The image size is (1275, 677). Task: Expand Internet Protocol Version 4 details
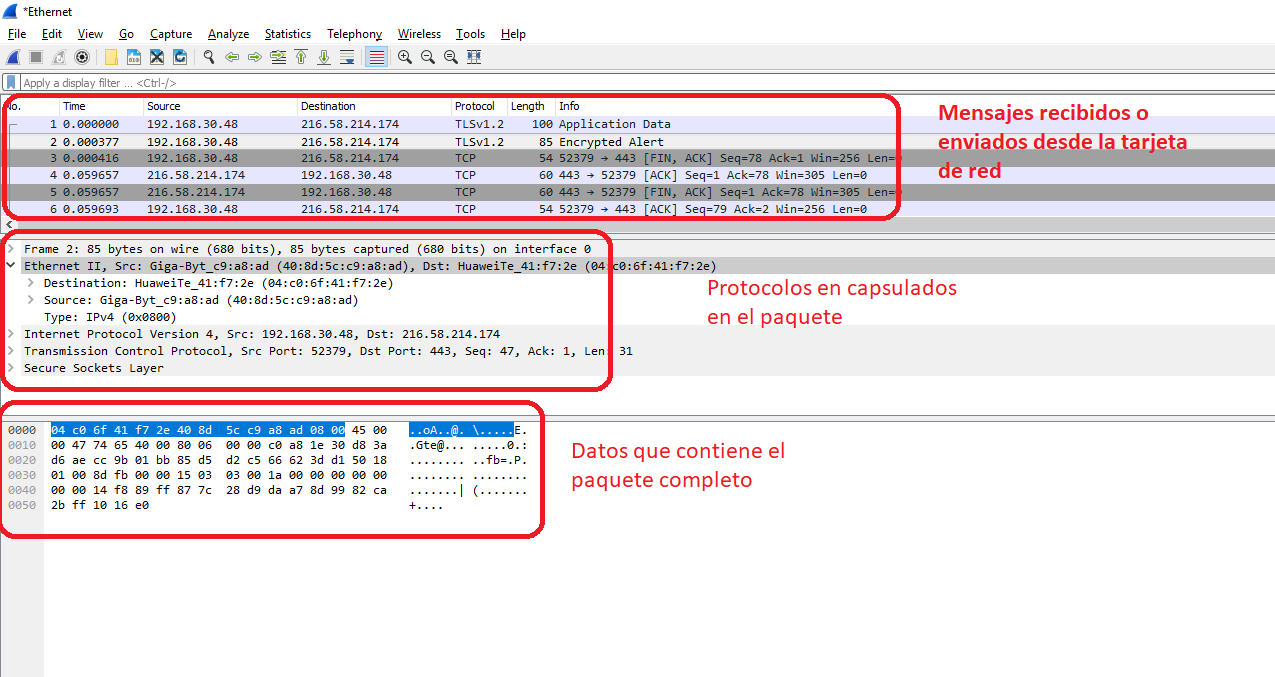[11, 334]
